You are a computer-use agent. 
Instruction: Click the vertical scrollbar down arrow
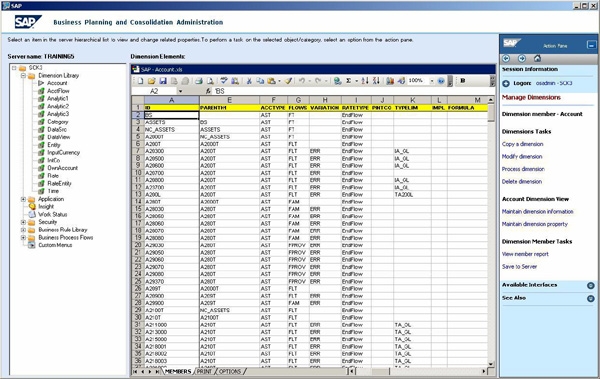click(x=491, y=364)
